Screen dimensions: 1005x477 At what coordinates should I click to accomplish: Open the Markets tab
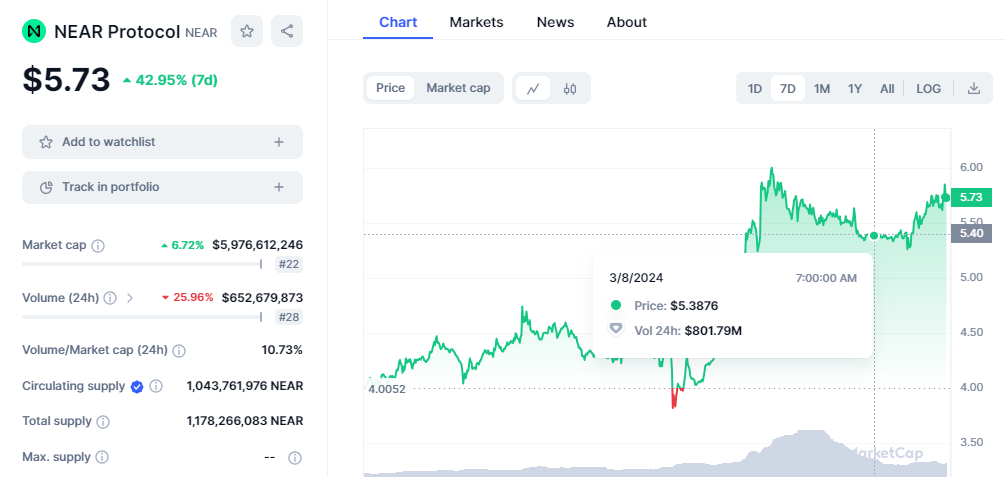(476, 22)
